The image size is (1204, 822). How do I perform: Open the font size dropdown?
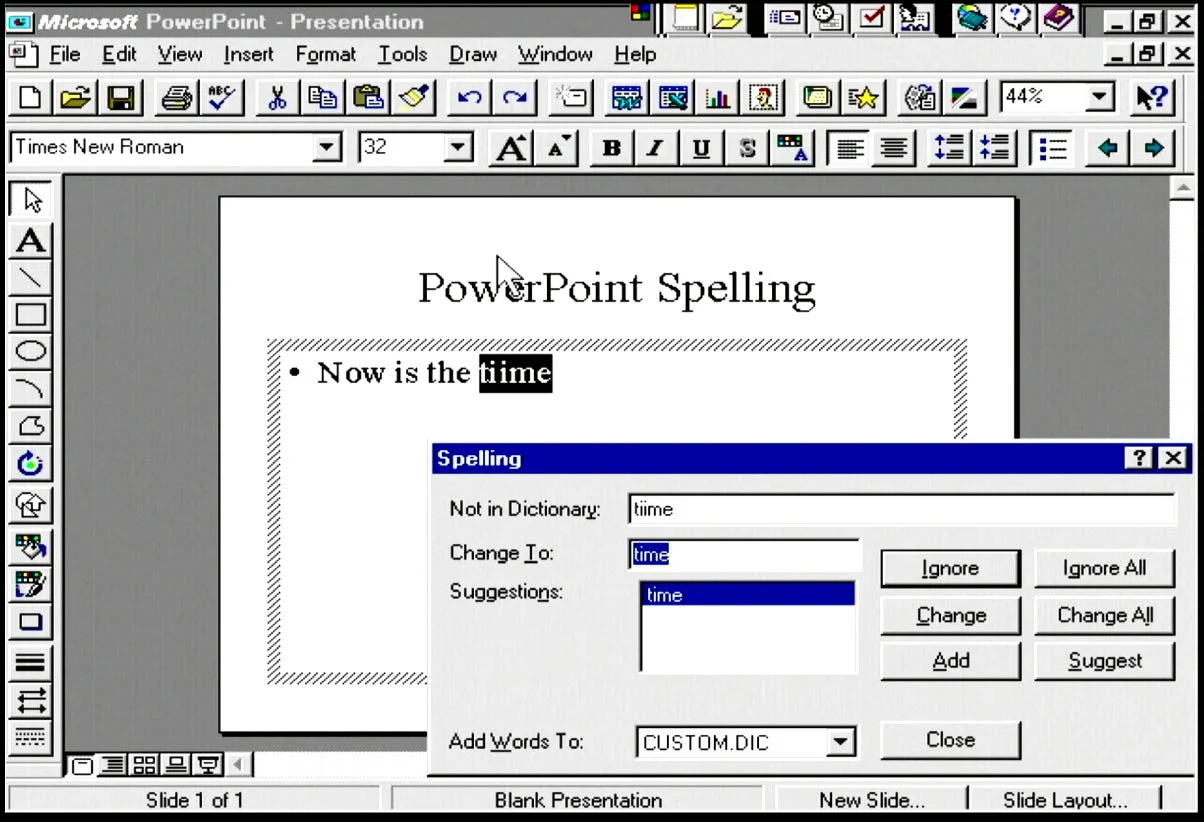(x=458, y=149)
